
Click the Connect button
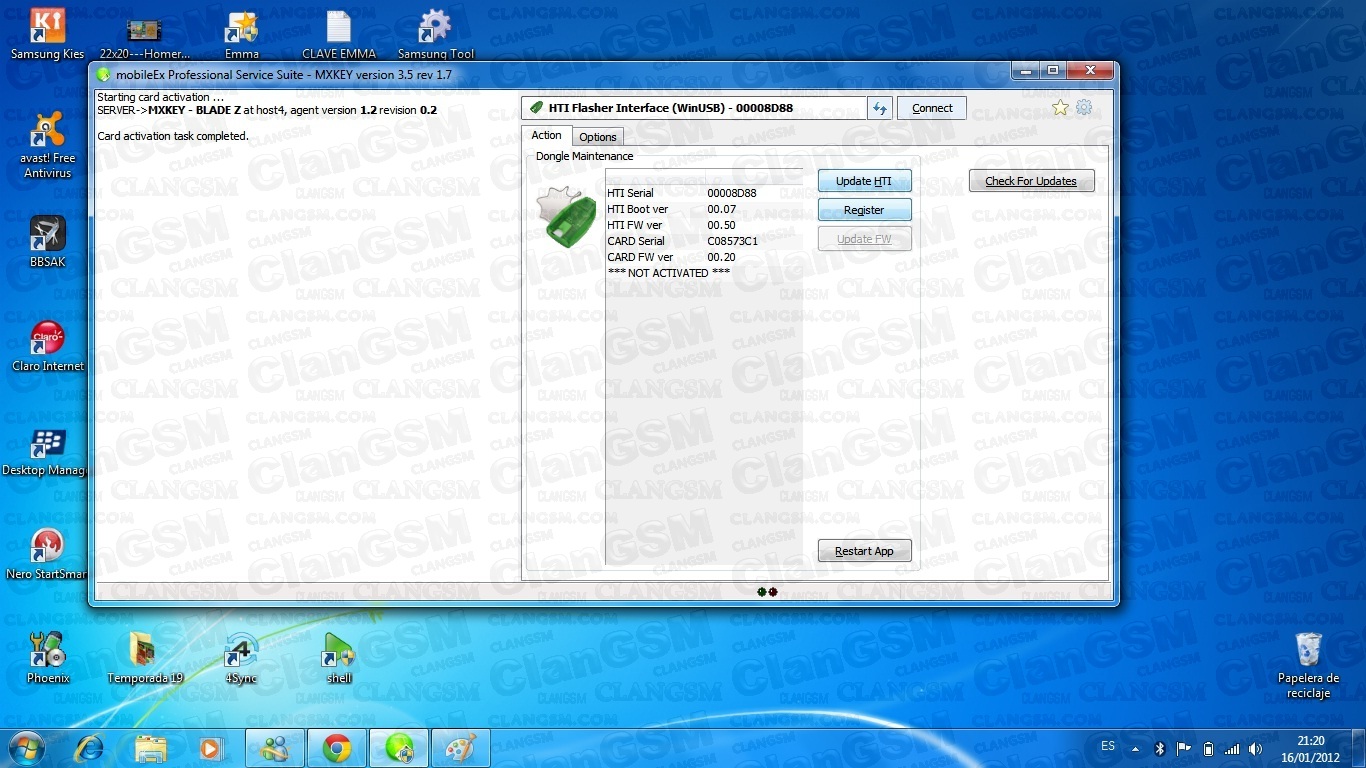coord(932,108)
